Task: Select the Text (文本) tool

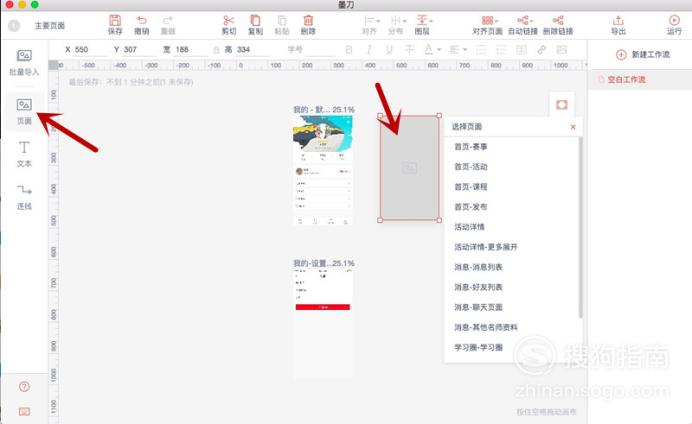Action: [24, 154]
